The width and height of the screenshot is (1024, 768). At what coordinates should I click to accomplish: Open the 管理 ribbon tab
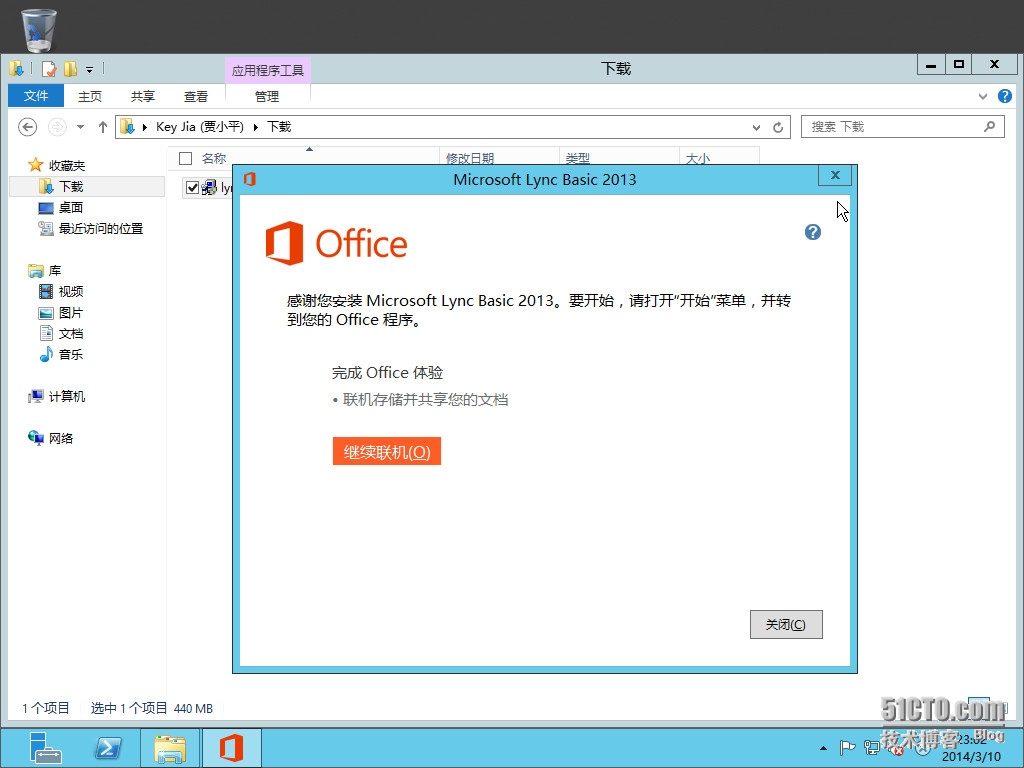point(266,96)
